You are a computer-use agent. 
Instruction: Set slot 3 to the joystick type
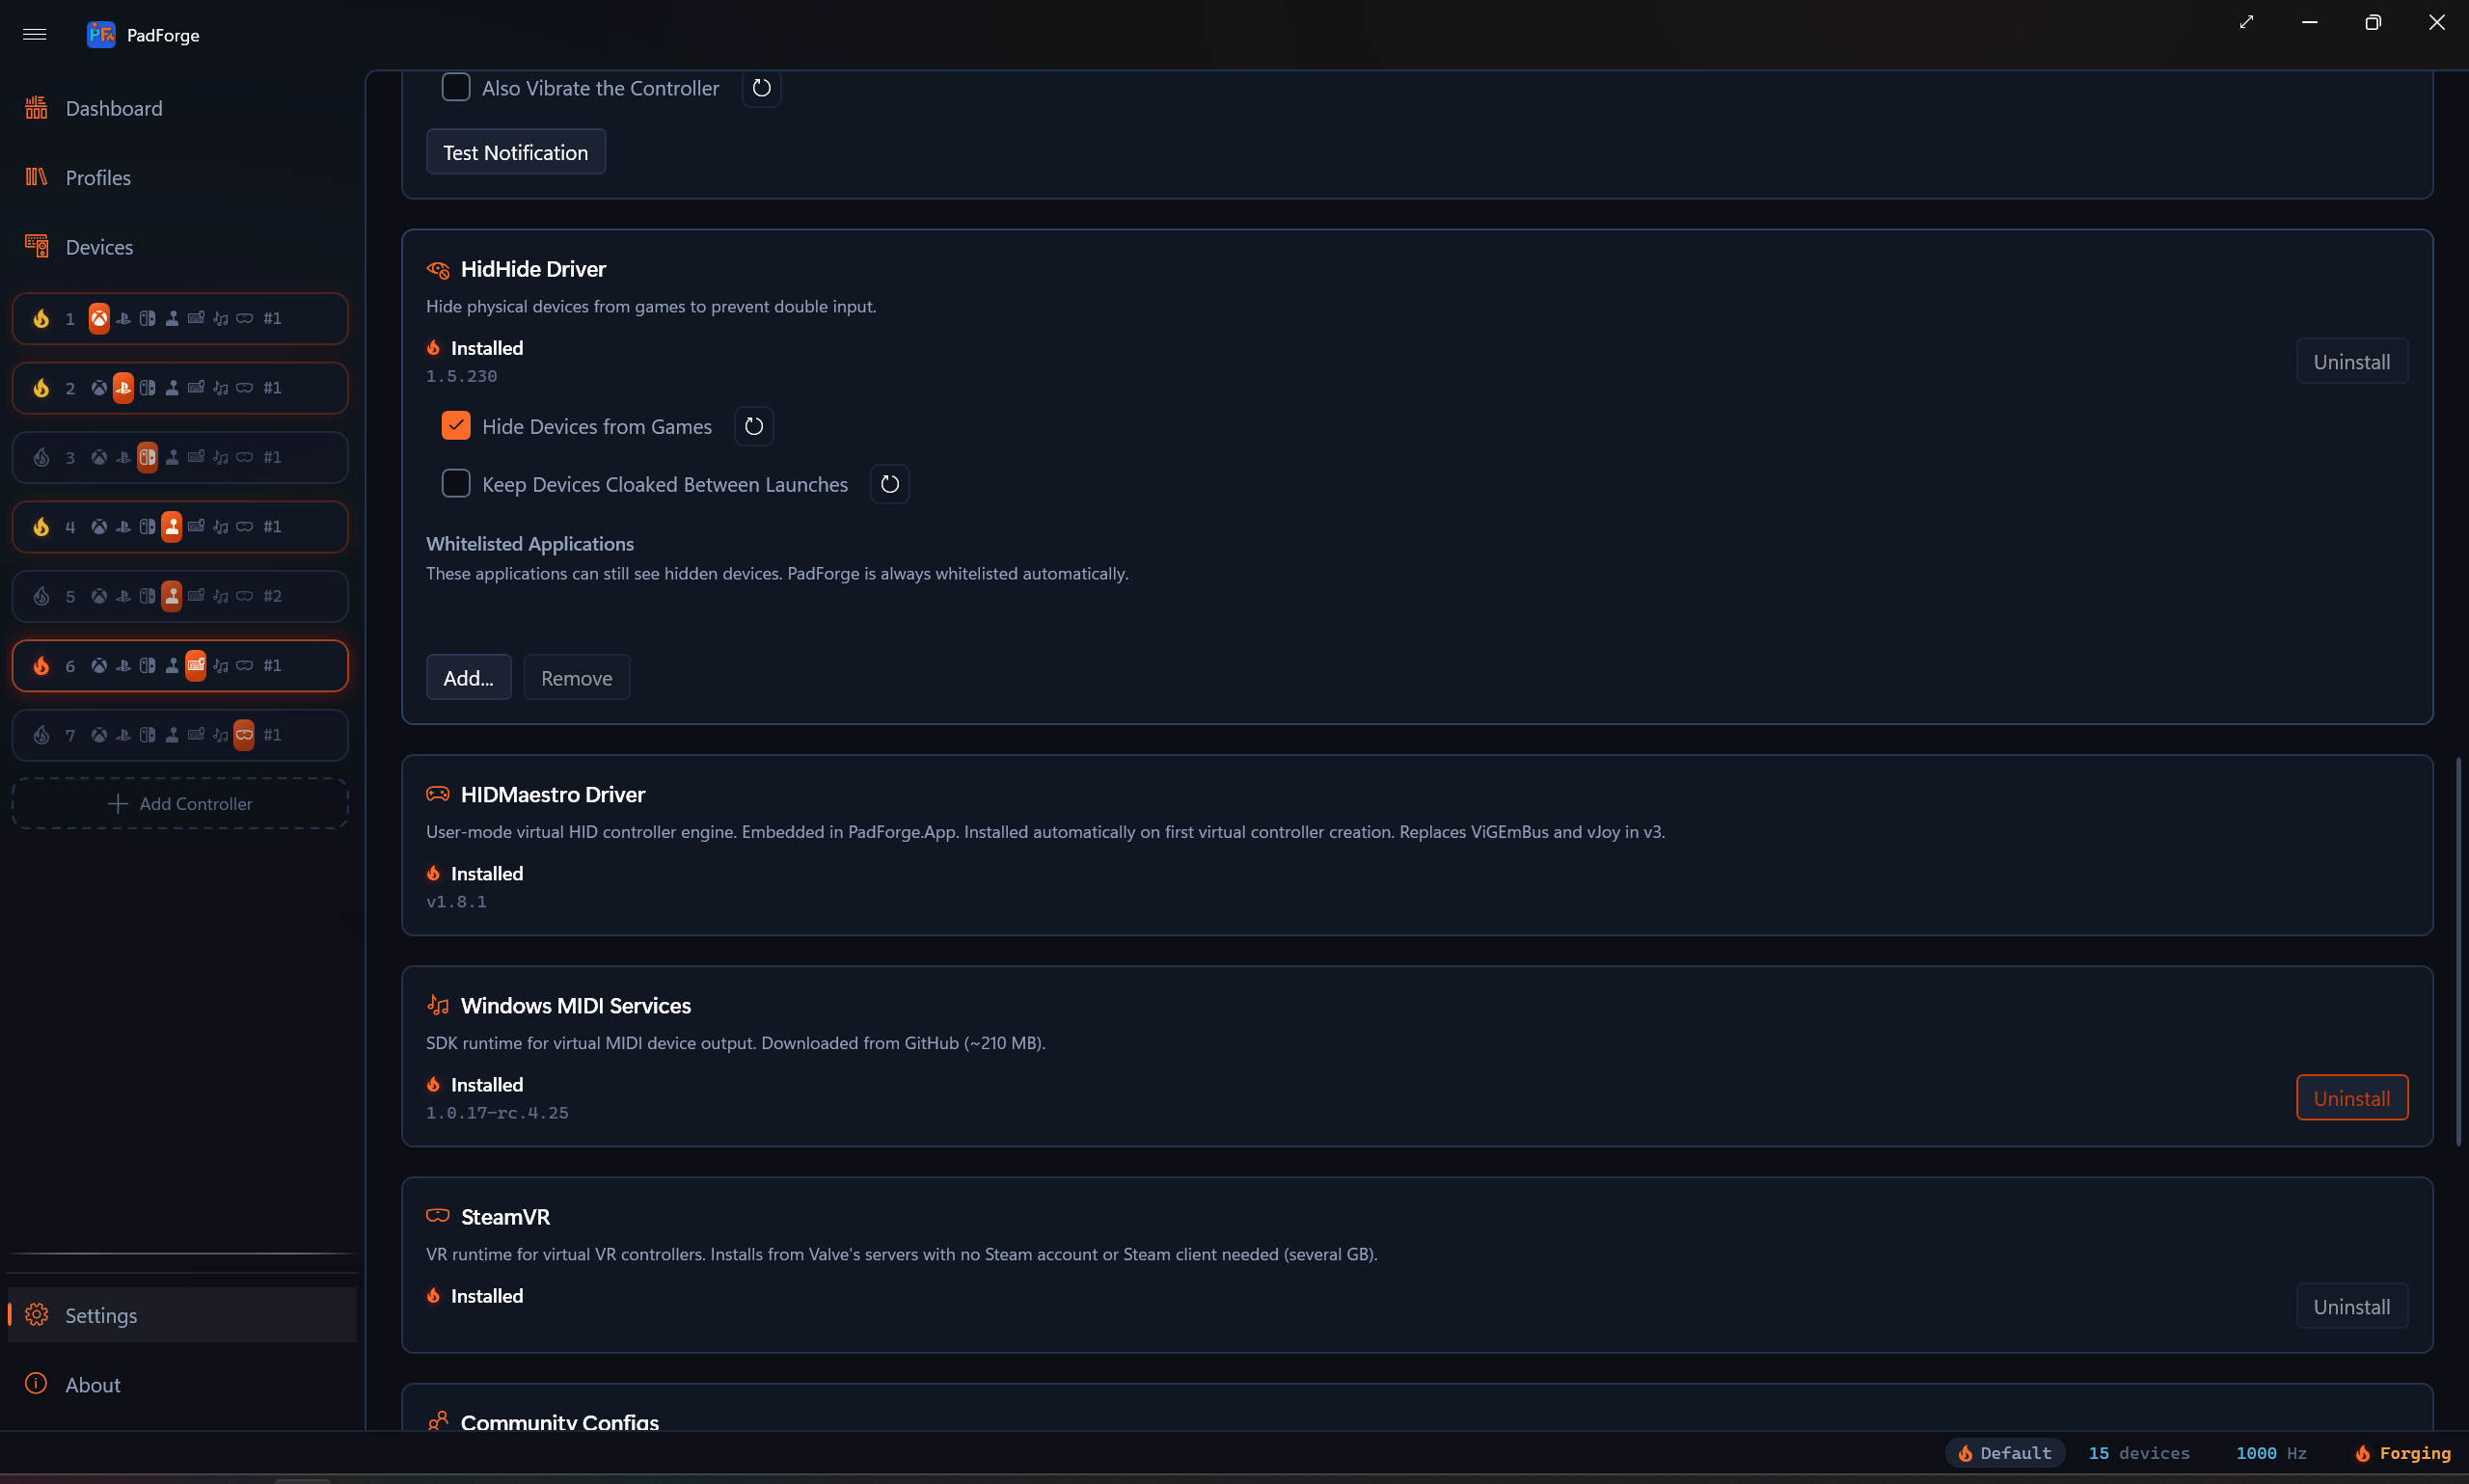click(x=172, y=457)
